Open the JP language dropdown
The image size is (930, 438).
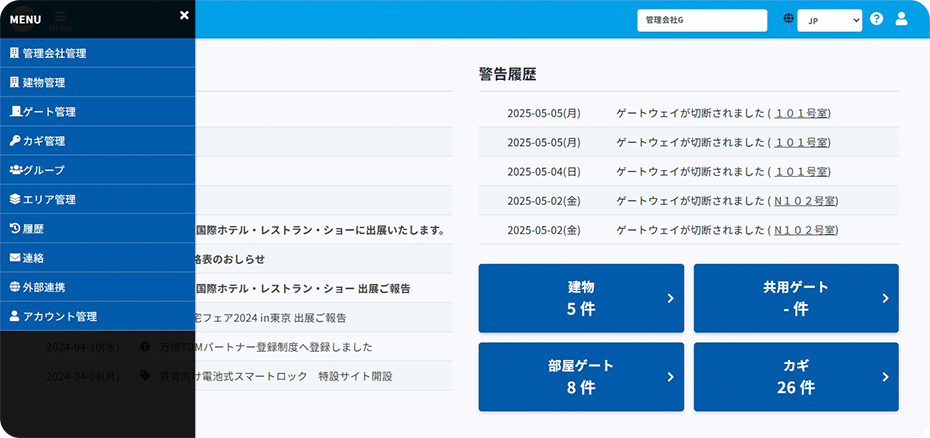pyautogui.click(x=829, y=20)
